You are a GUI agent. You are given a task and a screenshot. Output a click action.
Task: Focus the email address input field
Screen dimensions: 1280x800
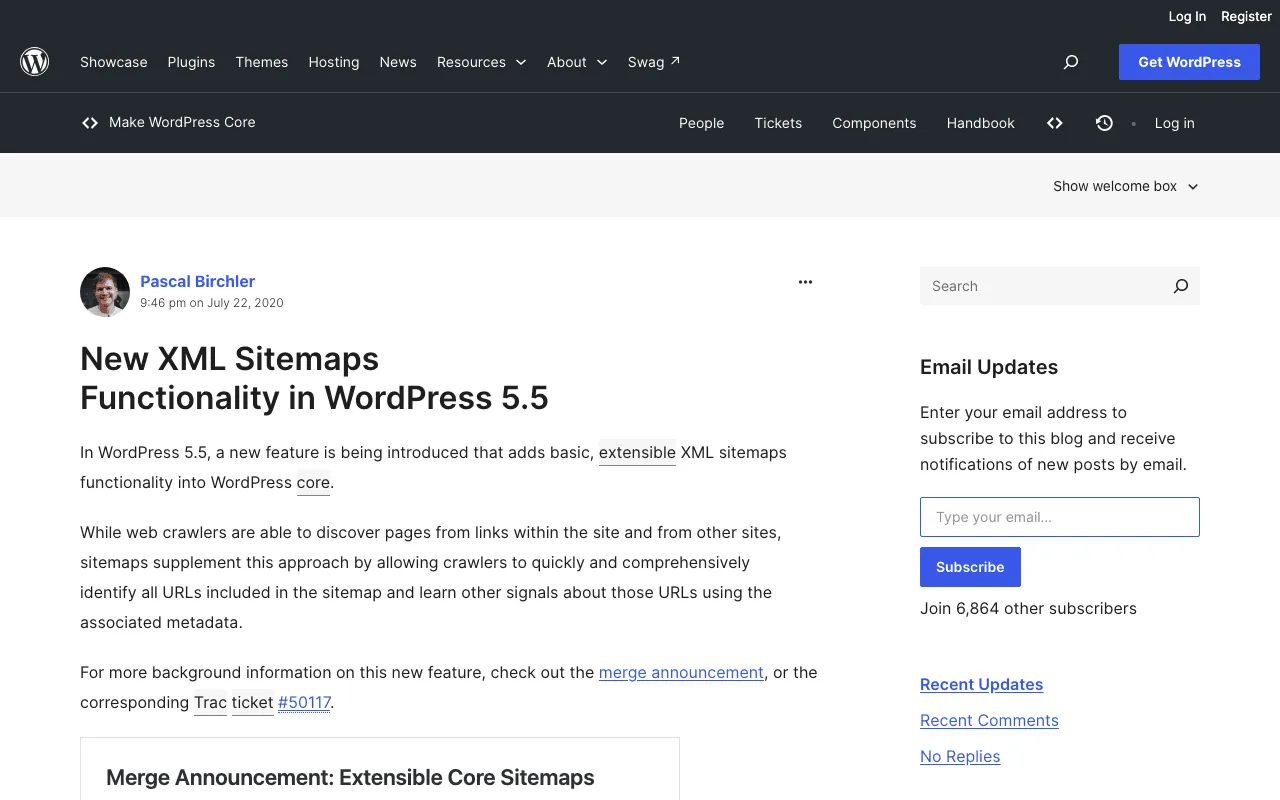pos(1060,517)
